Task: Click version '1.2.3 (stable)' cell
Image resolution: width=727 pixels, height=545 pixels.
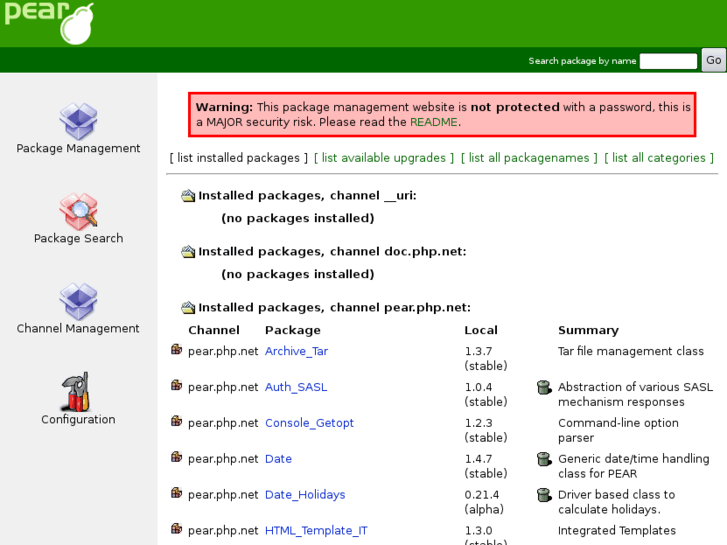Action: (486, 430)
